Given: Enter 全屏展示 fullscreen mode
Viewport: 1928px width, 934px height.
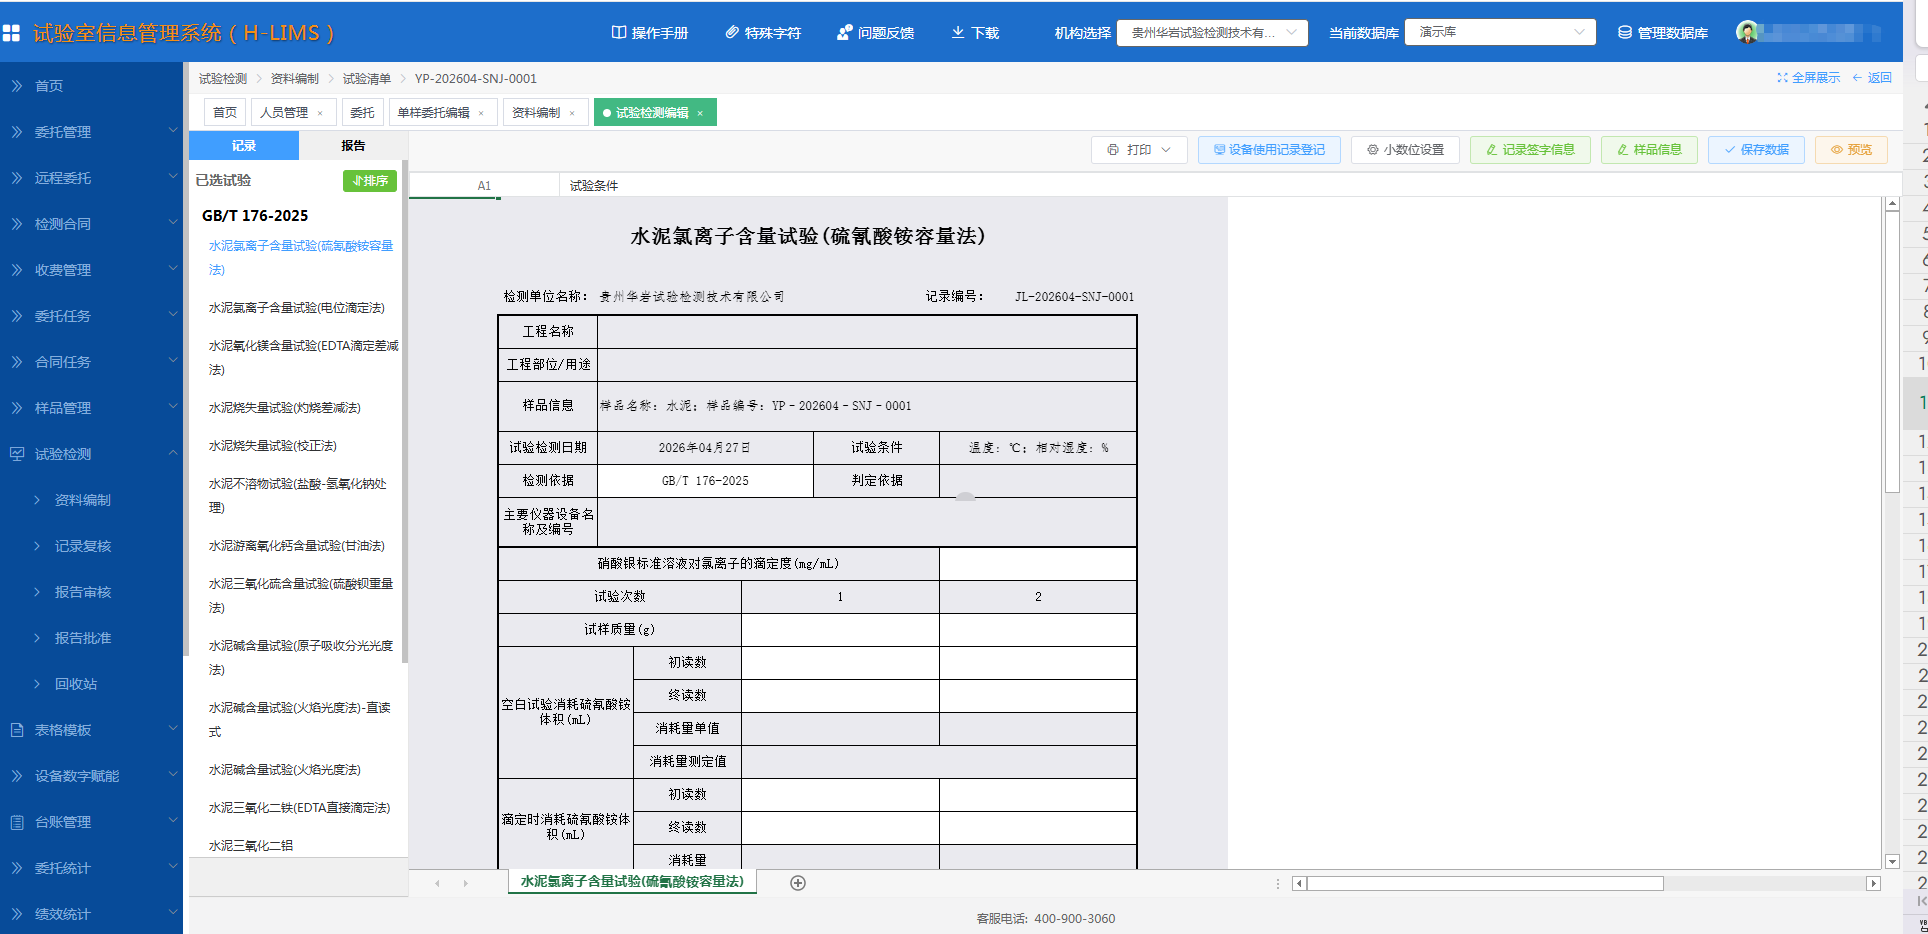Looking at the screenshot, I should [1808, 78].
